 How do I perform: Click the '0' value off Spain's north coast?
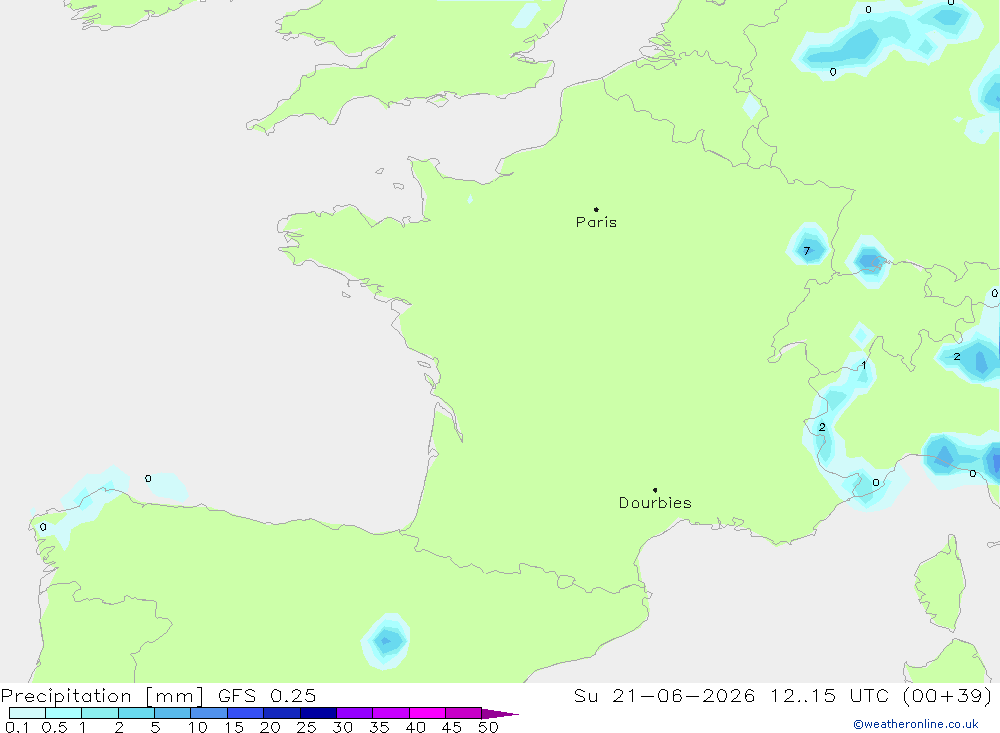pyautogui.click(x=148, y=478)
